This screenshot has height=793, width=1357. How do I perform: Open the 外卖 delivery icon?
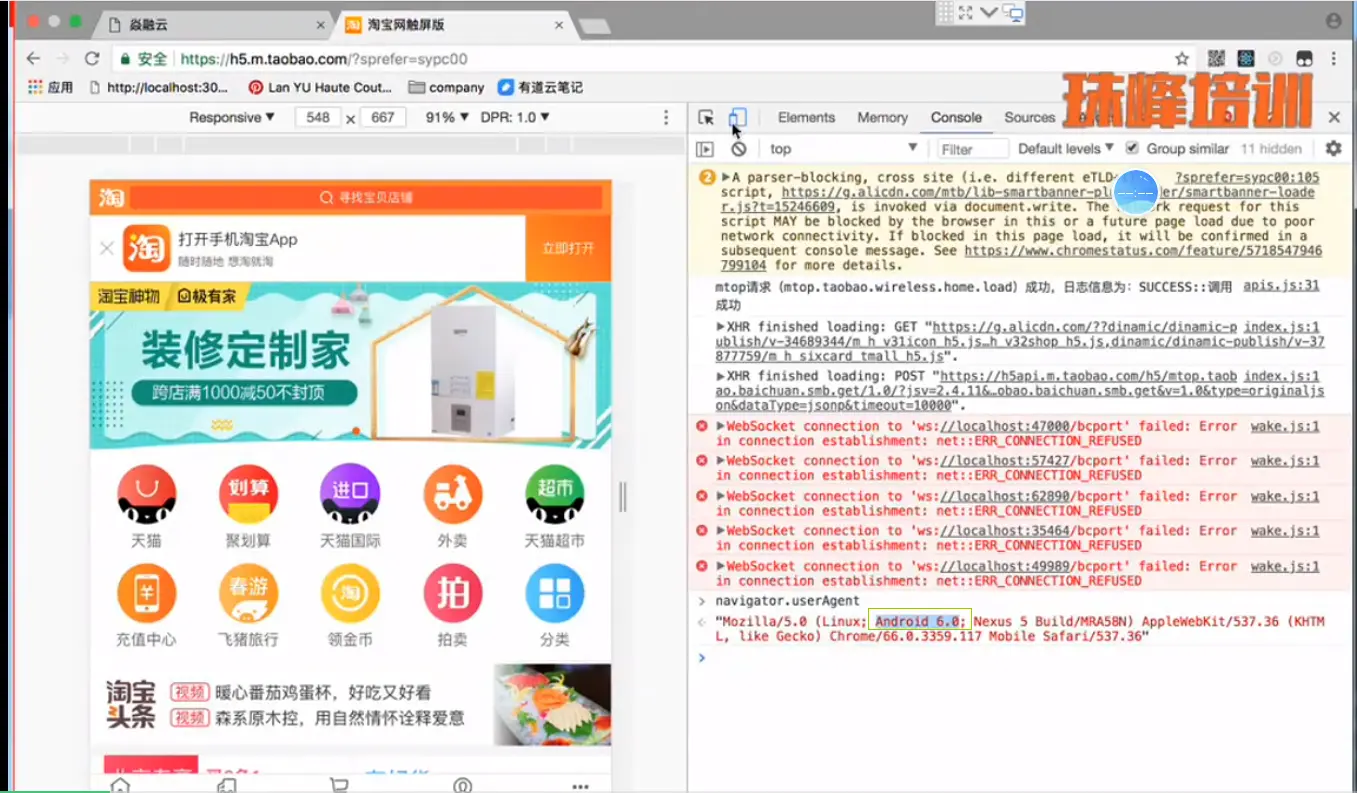click(453, 495)
